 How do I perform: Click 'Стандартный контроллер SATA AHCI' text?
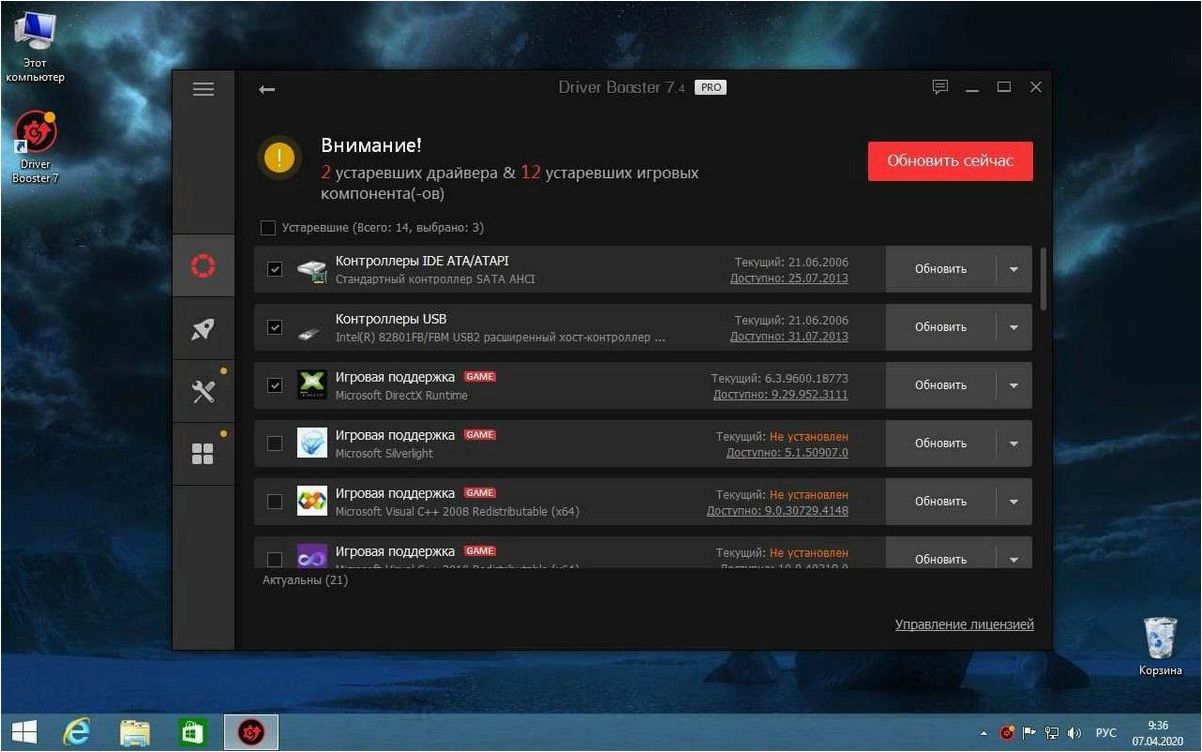435,279
